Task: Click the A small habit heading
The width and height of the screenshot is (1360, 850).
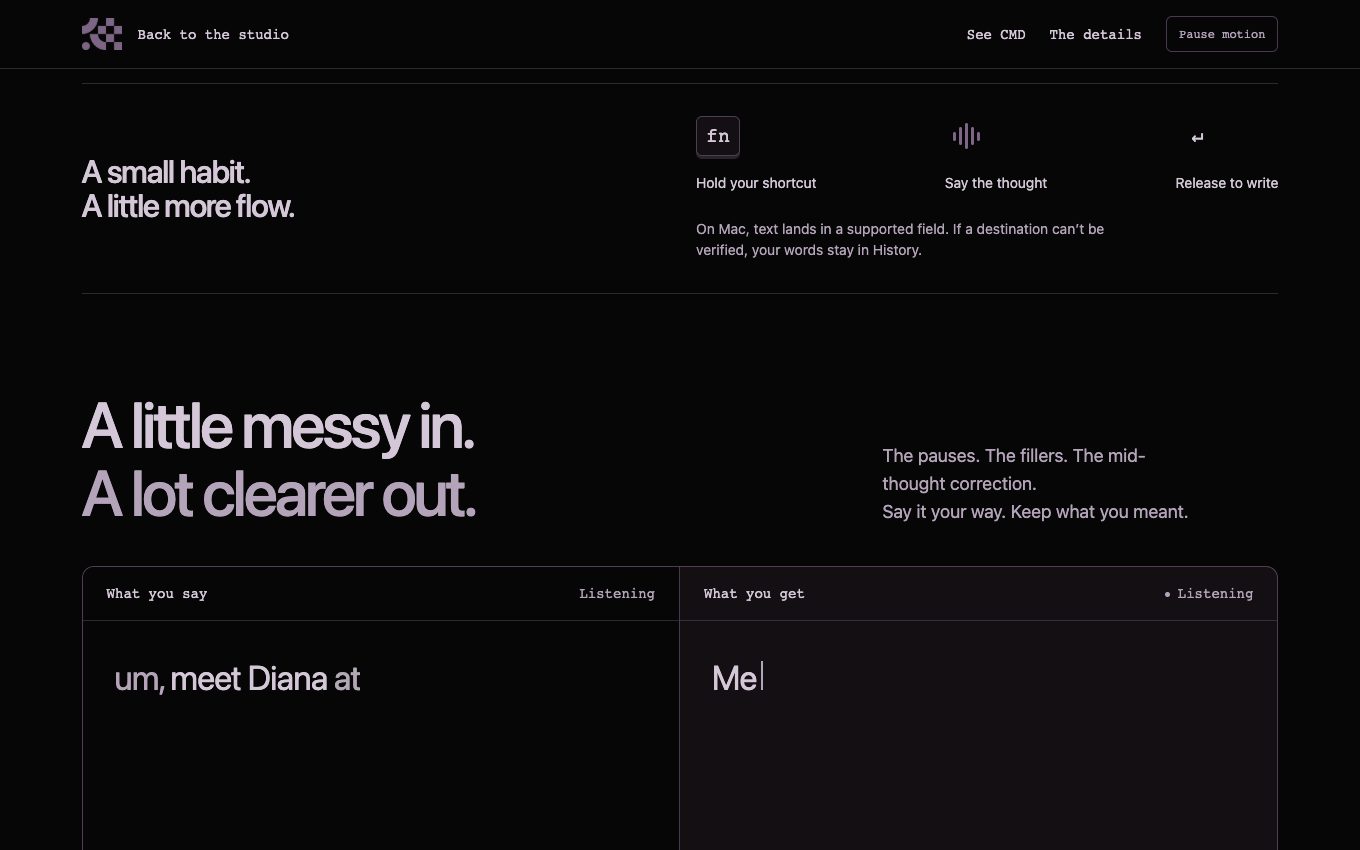Action: (x=166, y=172)
